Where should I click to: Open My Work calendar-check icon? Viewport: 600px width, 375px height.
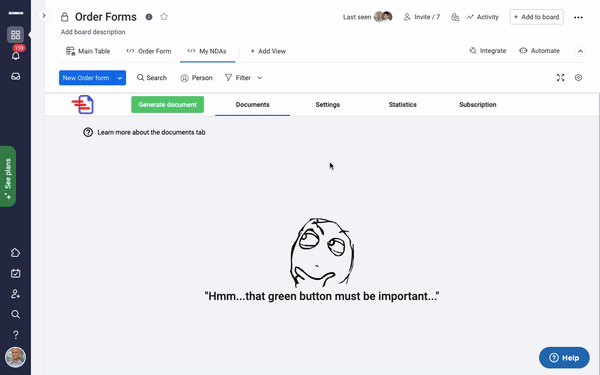click(x=15, y=273)
